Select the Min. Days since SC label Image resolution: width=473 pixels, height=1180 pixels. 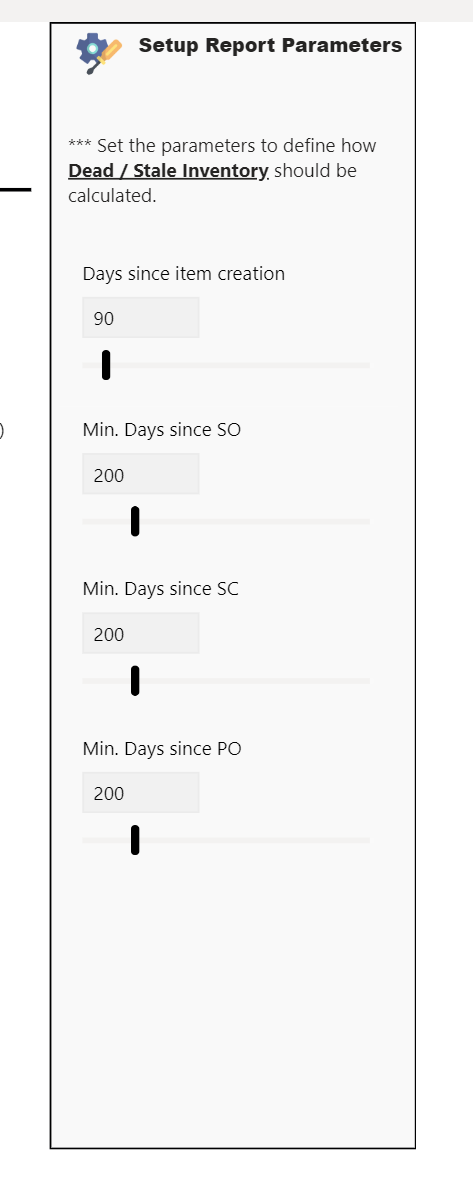[161, 588]
